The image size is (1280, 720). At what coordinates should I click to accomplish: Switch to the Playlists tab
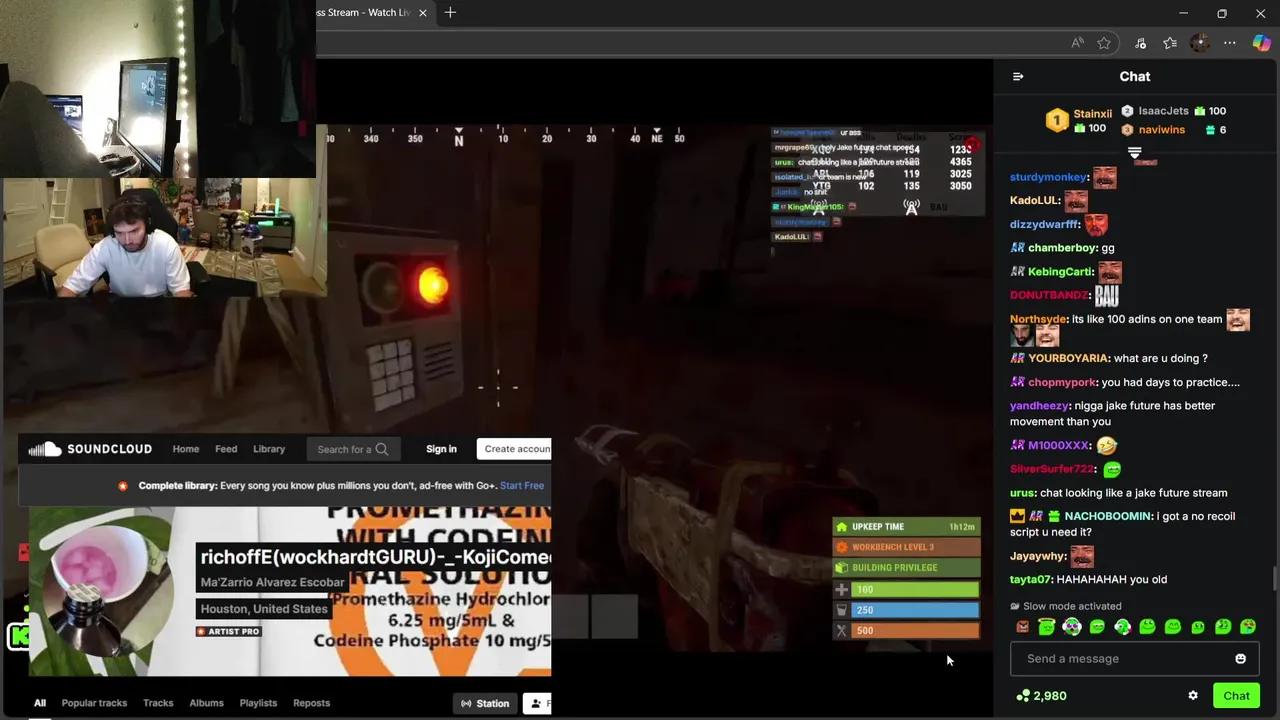coord(258,703)
